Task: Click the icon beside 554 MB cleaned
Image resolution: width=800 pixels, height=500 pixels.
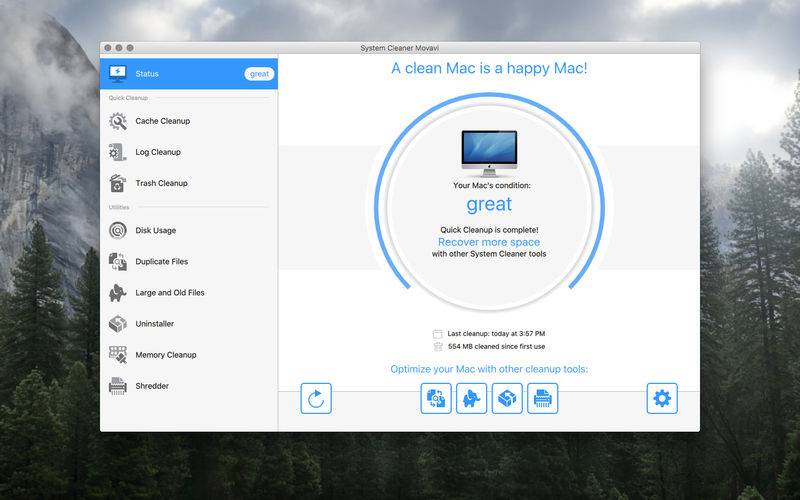Action: click(x=438, y=347)
